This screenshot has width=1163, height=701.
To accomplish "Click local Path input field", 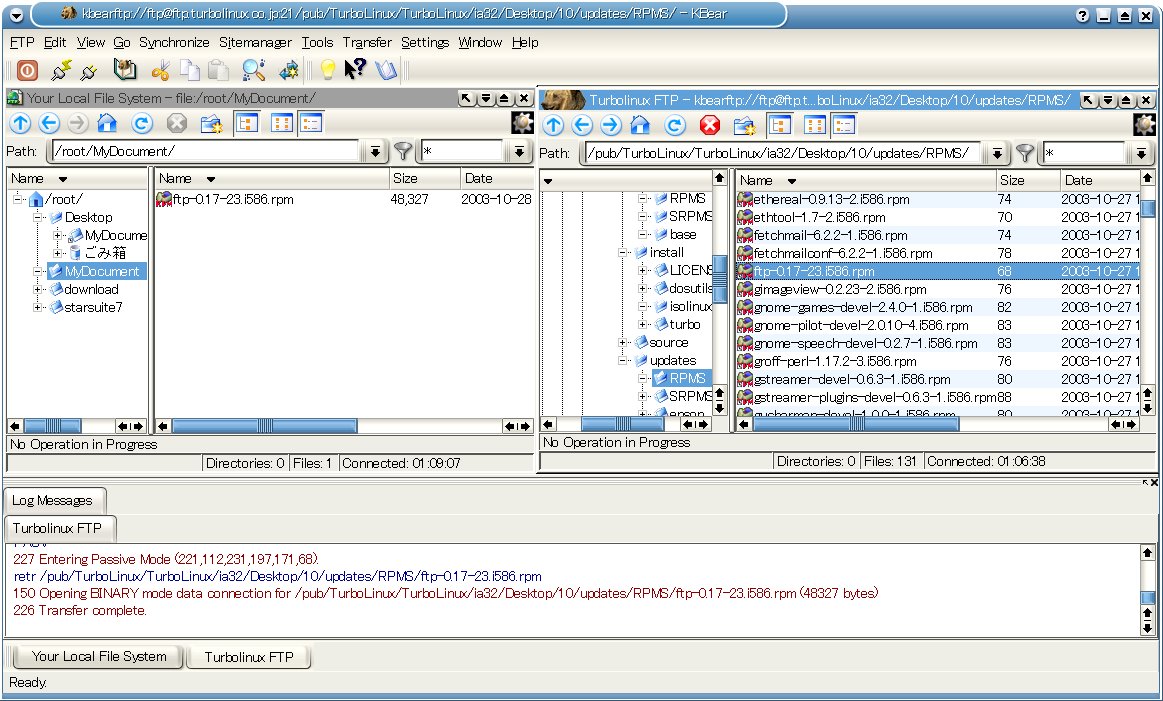I will (206, 151).
